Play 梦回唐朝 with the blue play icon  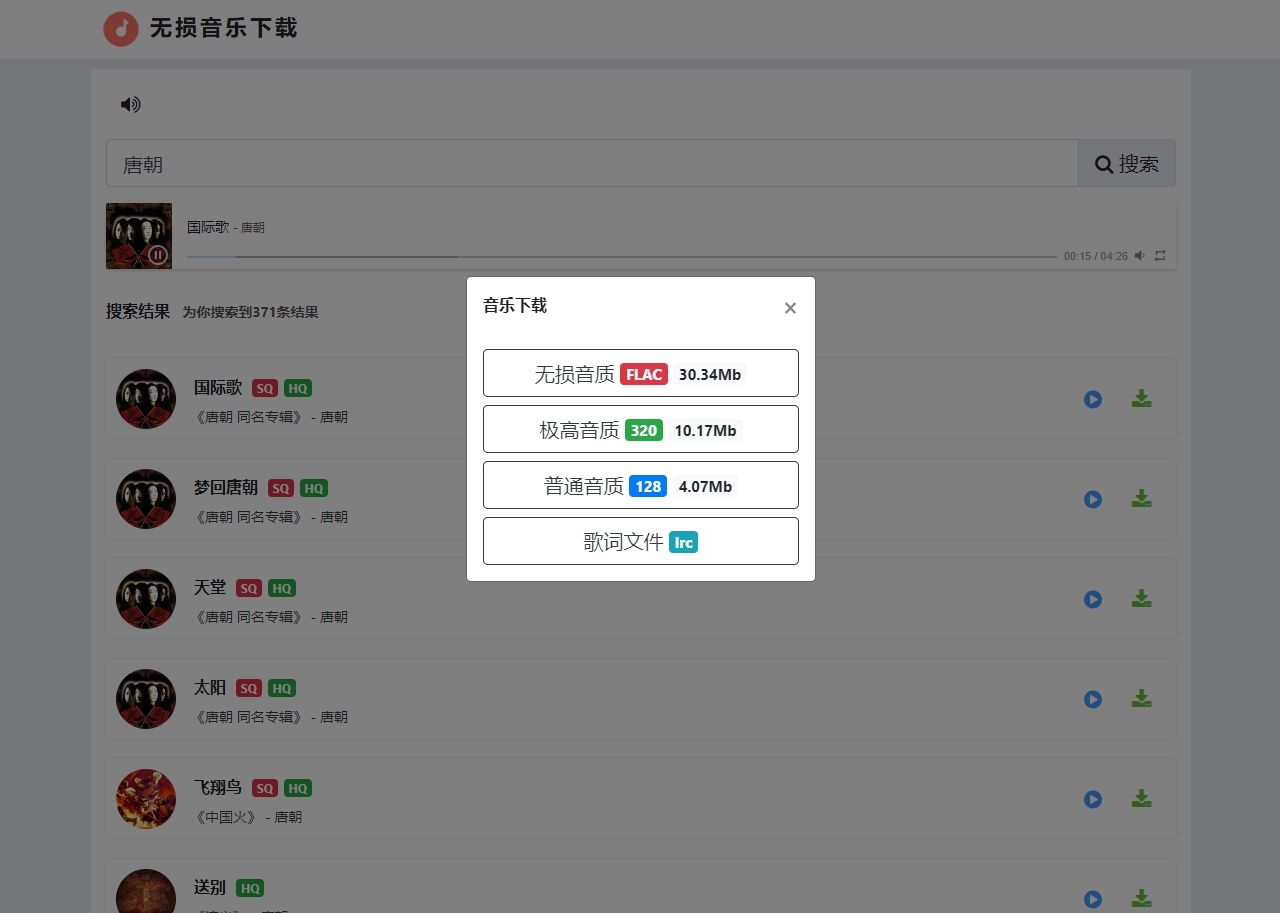click(1092, 499)
